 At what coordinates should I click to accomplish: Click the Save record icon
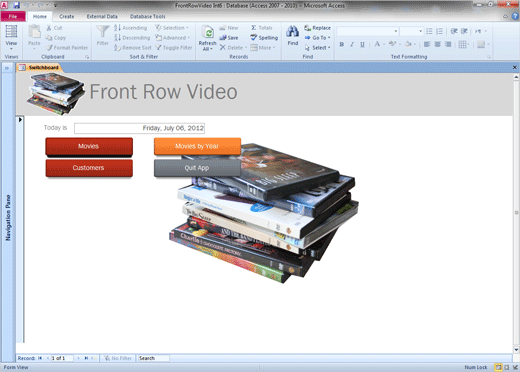tap(223, 38)
